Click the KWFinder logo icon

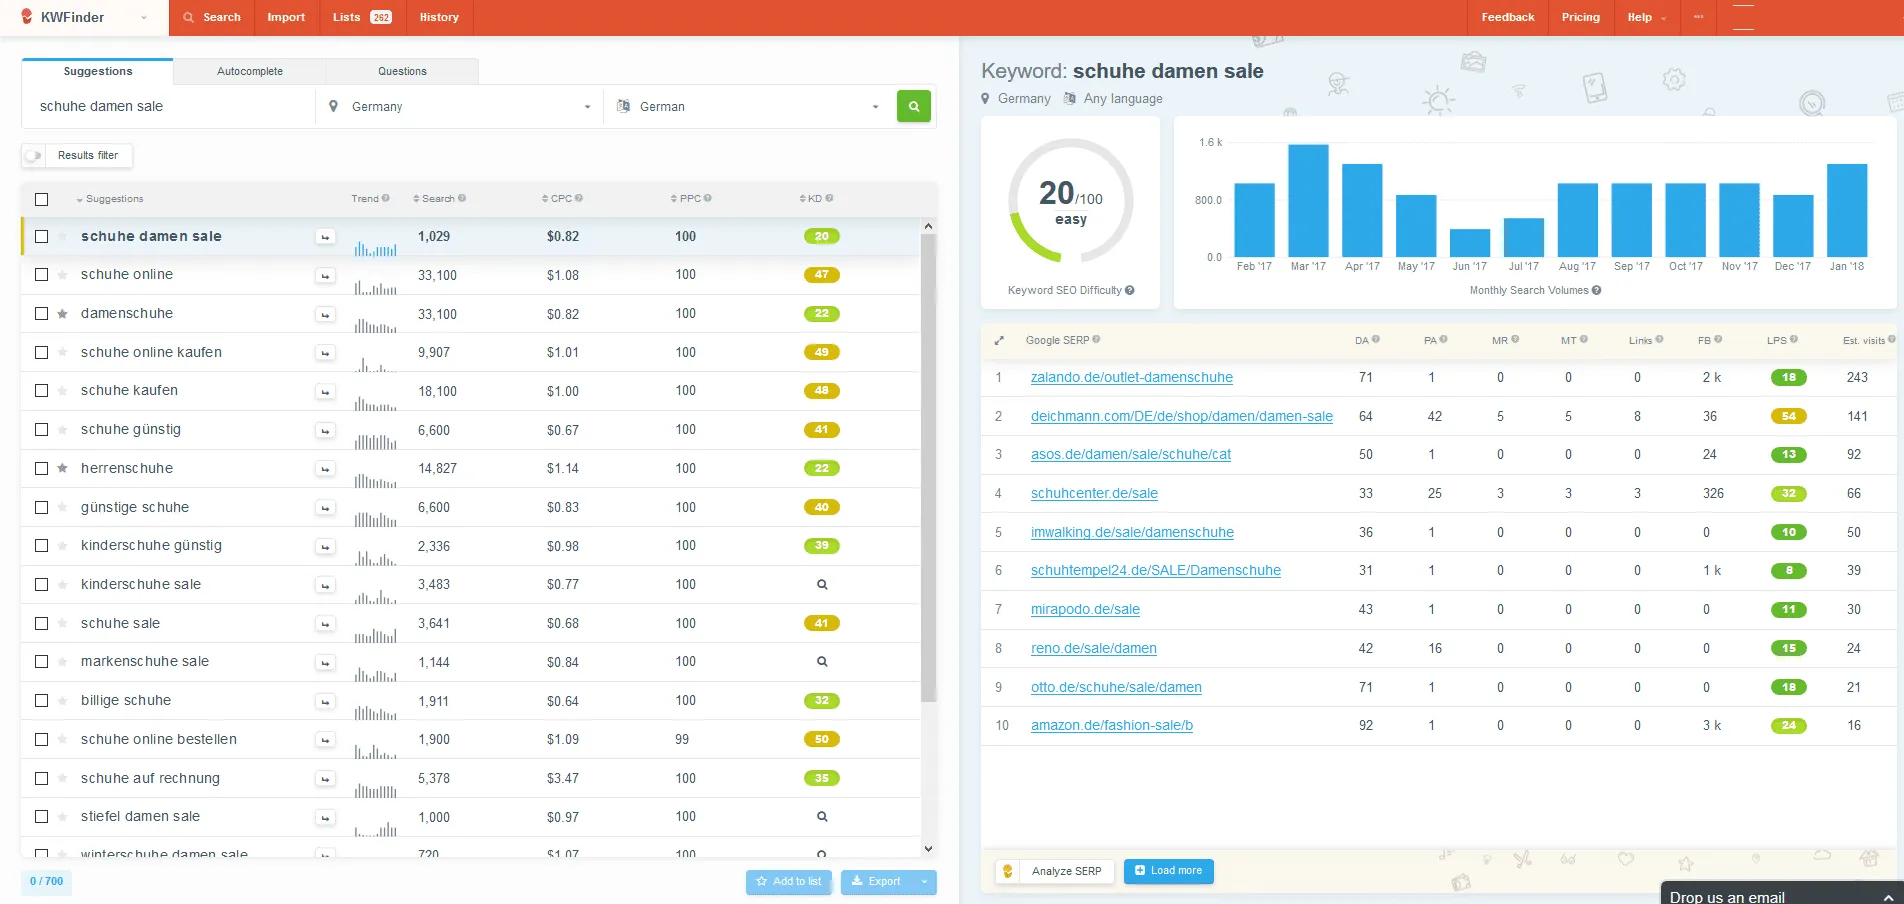[27, 17]
